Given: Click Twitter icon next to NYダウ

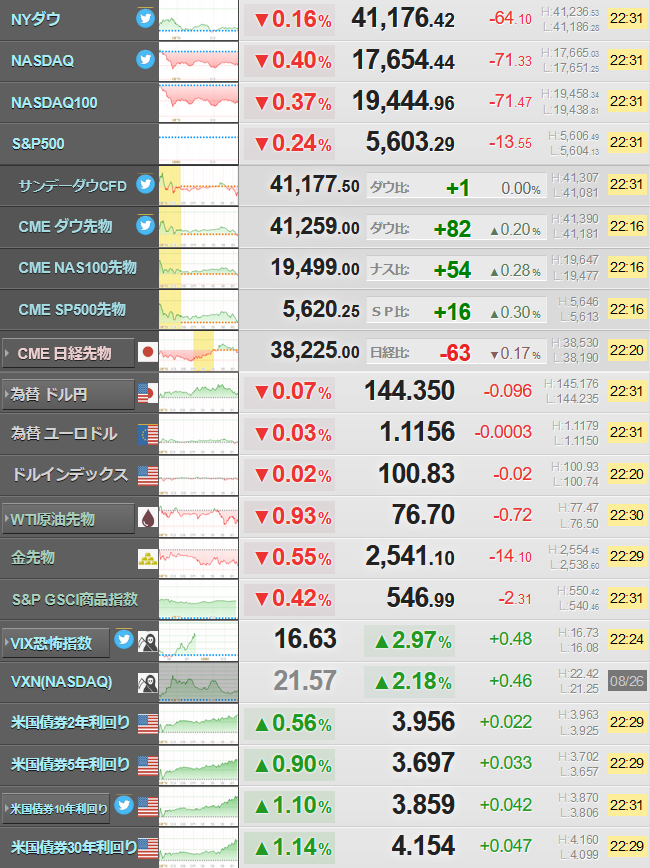Looking at the screenshot, I should pos(145,18).
